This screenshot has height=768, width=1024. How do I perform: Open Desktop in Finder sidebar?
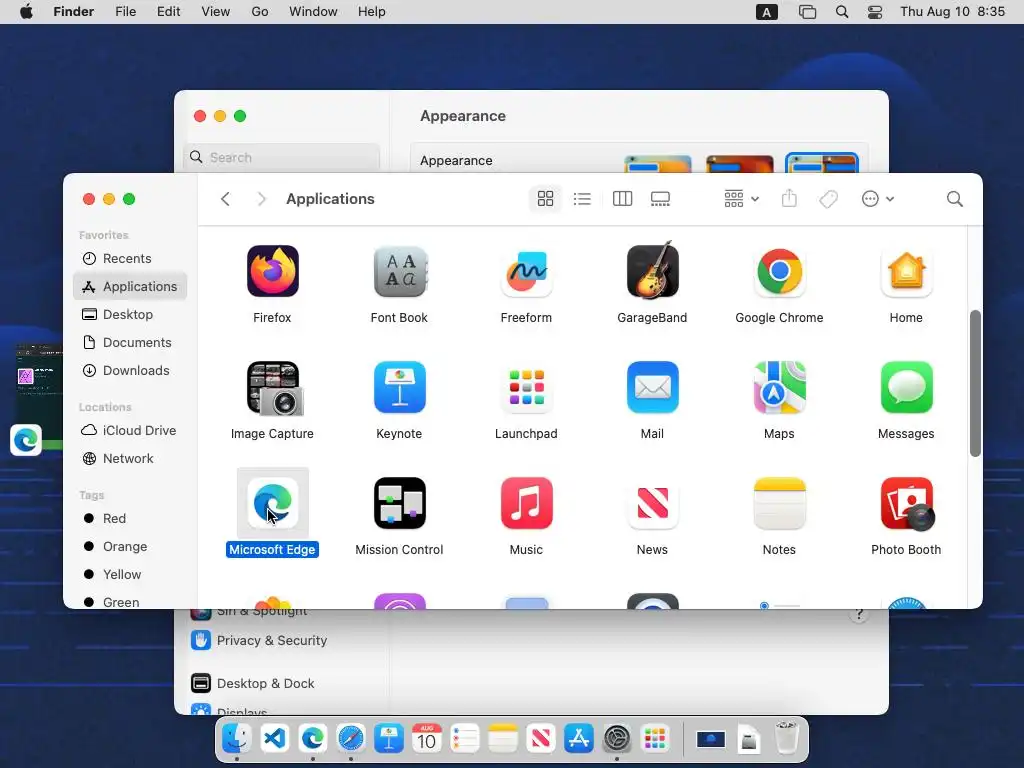(130, 315)
